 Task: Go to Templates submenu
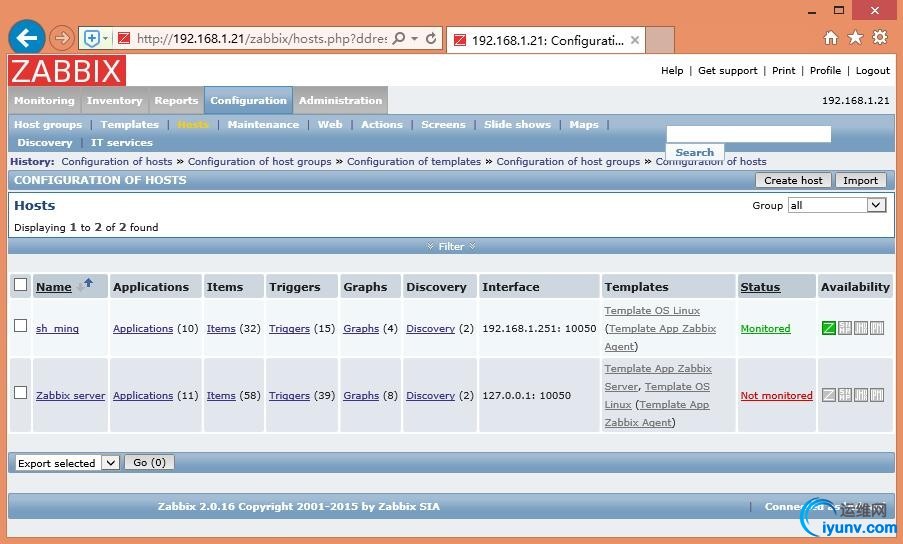point(130,124)
